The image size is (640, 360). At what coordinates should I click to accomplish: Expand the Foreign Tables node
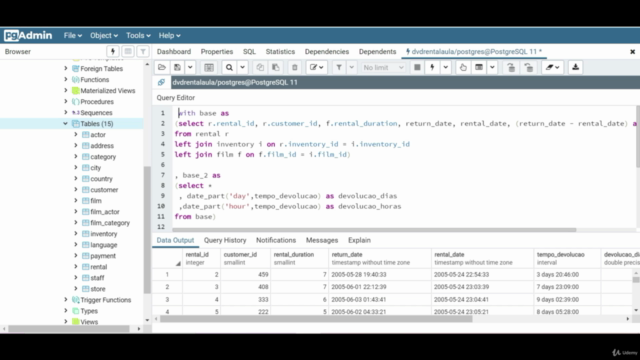[65, 69]
